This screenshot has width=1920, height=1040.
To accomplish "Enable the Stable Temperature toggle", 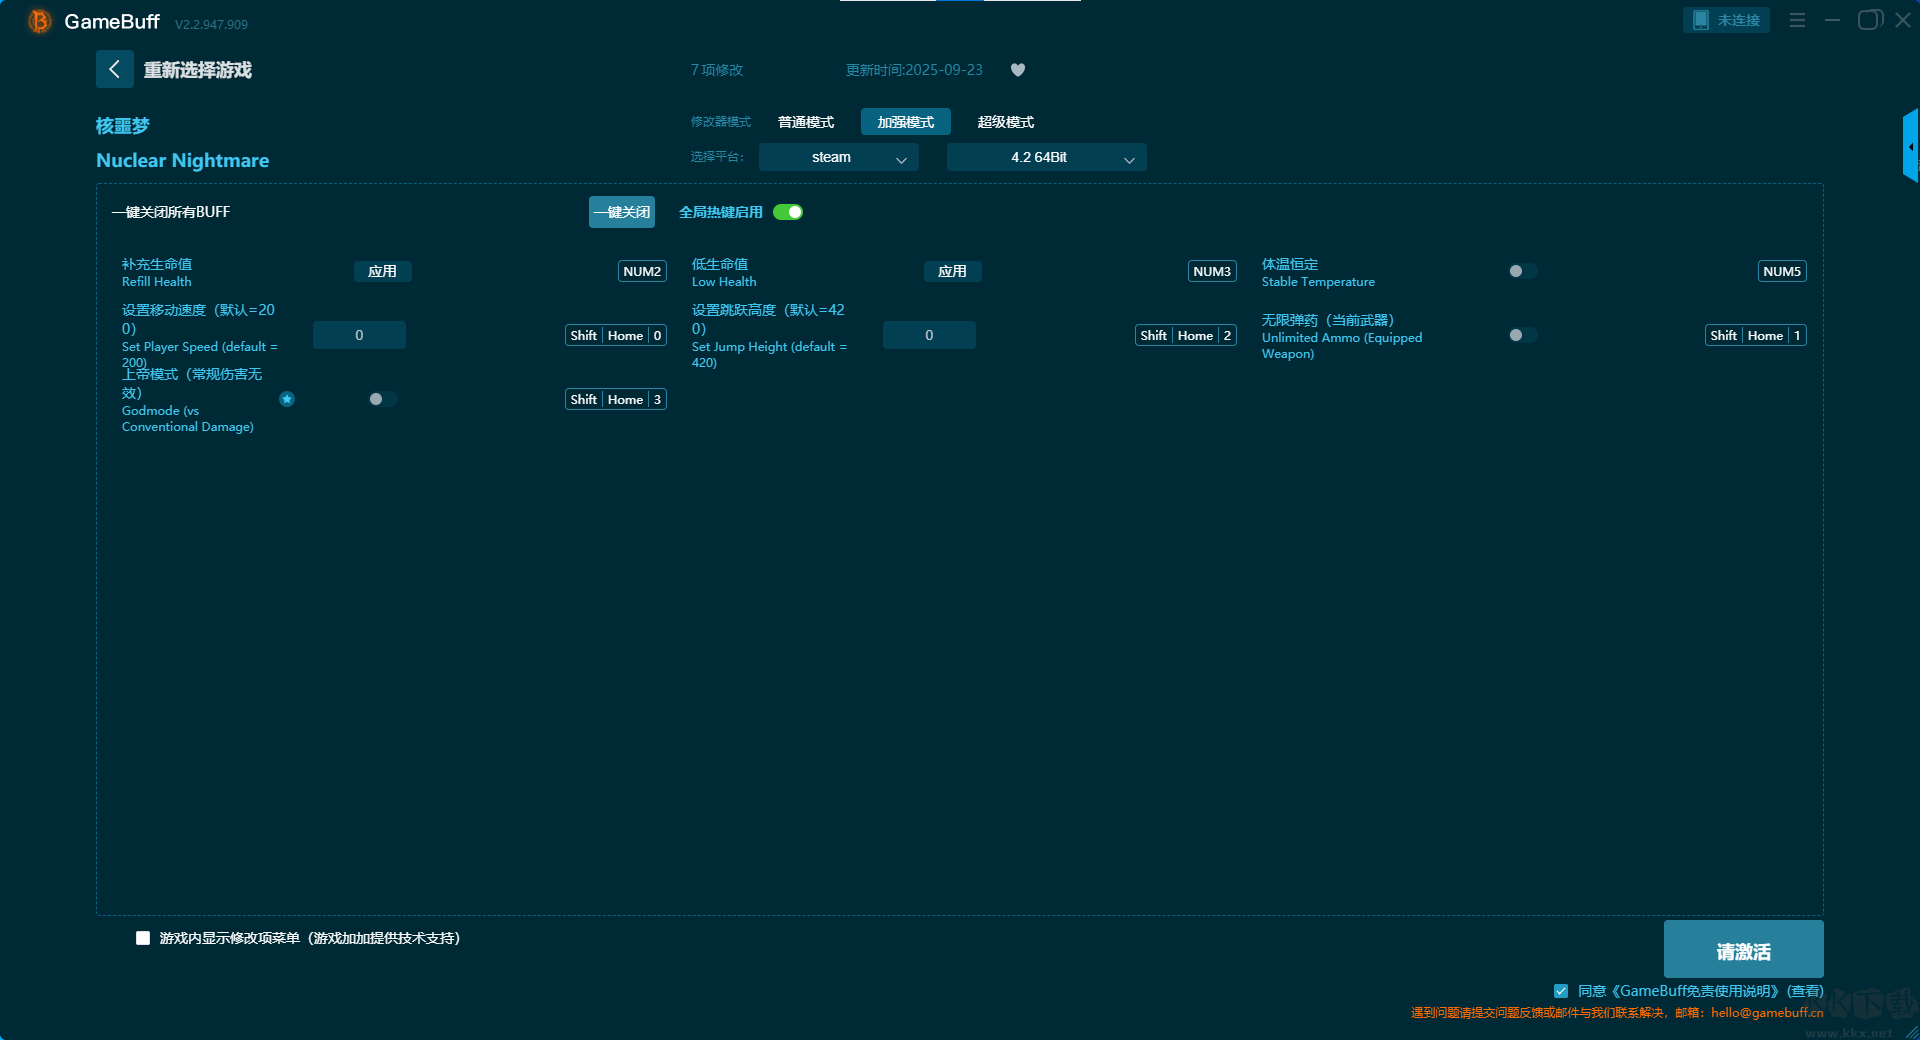I will (x=1521, y=271).
